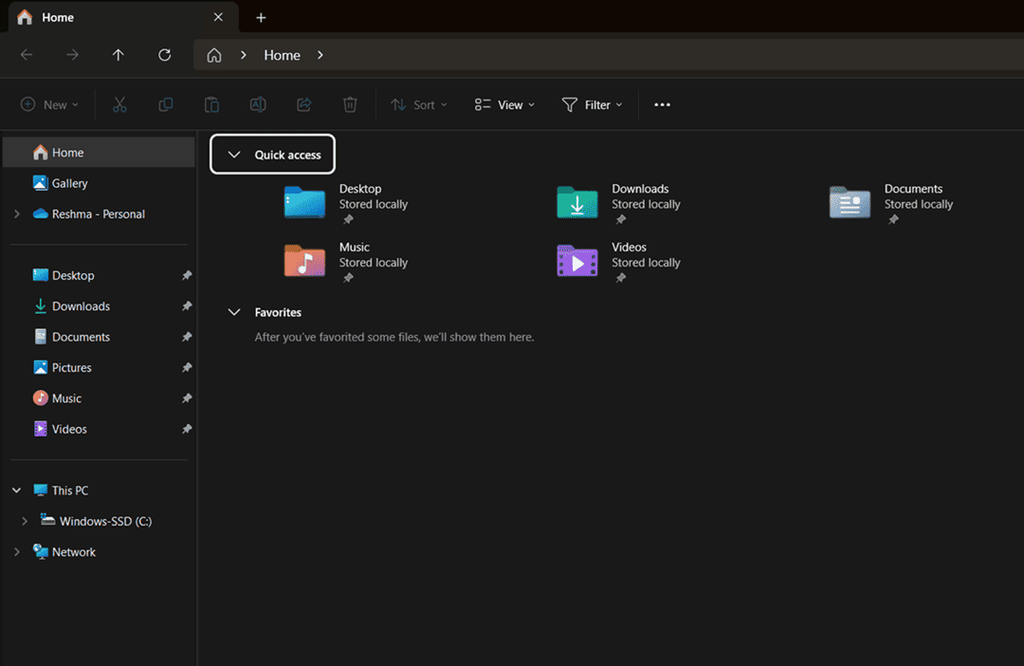Image resolution: width=1024 pixels, height=666 pixels.
Task: Click the Copy icon in toolbar
Action: click(165, 105)
